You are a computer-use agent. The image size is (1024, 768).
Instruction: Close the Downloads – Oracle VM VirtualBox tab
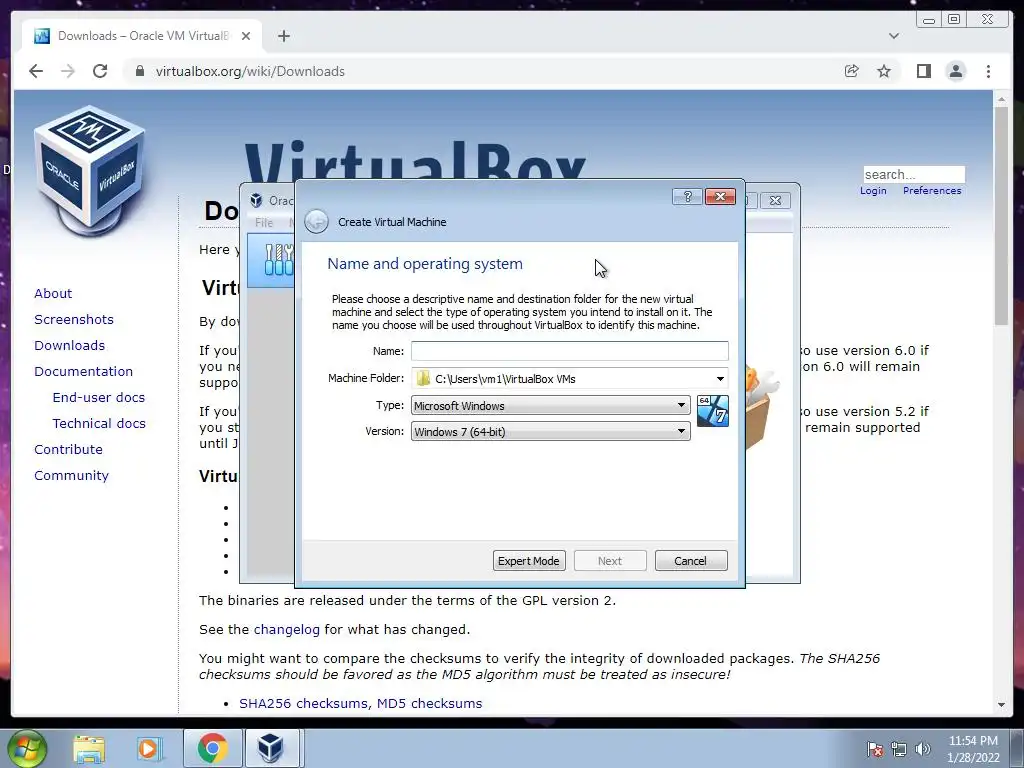point(246,36)
